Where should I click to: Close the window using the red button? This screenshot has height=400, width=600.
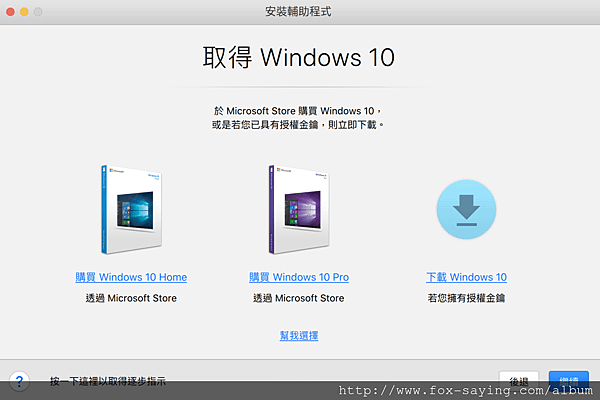point(10,12)
